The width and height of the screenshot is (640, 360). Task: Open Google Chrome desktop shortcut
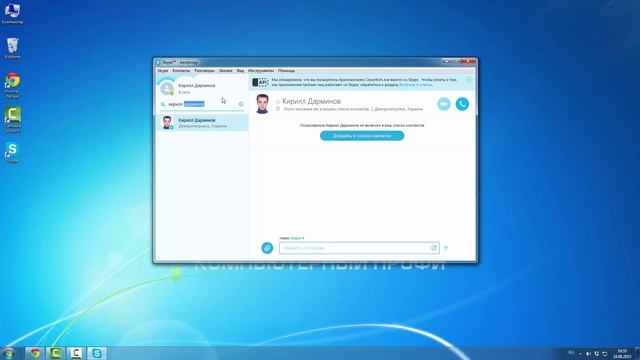(12, 85)
